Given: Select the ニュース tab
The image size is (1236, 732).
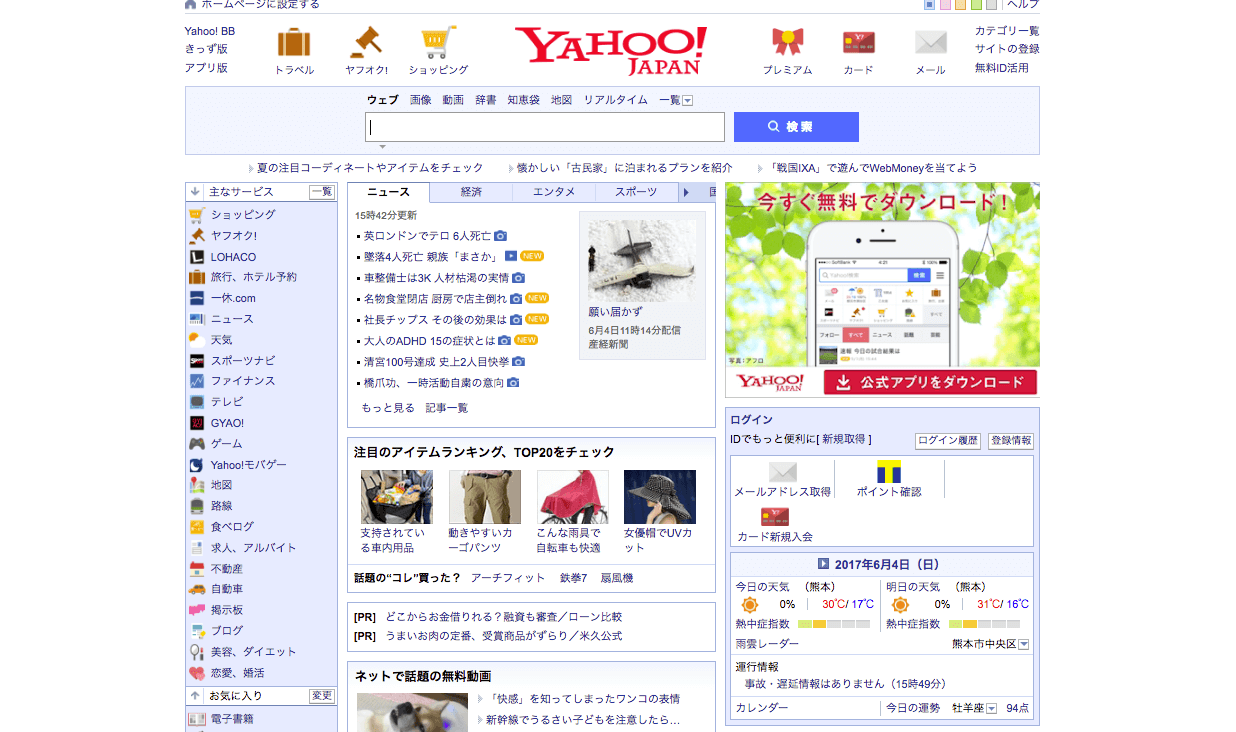Looking at the screenshot, I should 389,192.
